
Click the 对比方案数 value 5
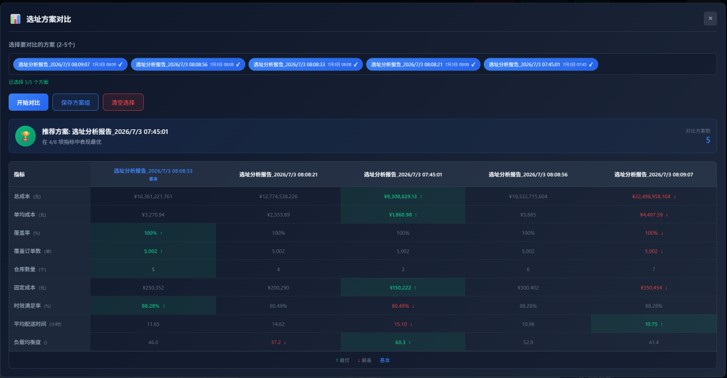click(708, 140)
